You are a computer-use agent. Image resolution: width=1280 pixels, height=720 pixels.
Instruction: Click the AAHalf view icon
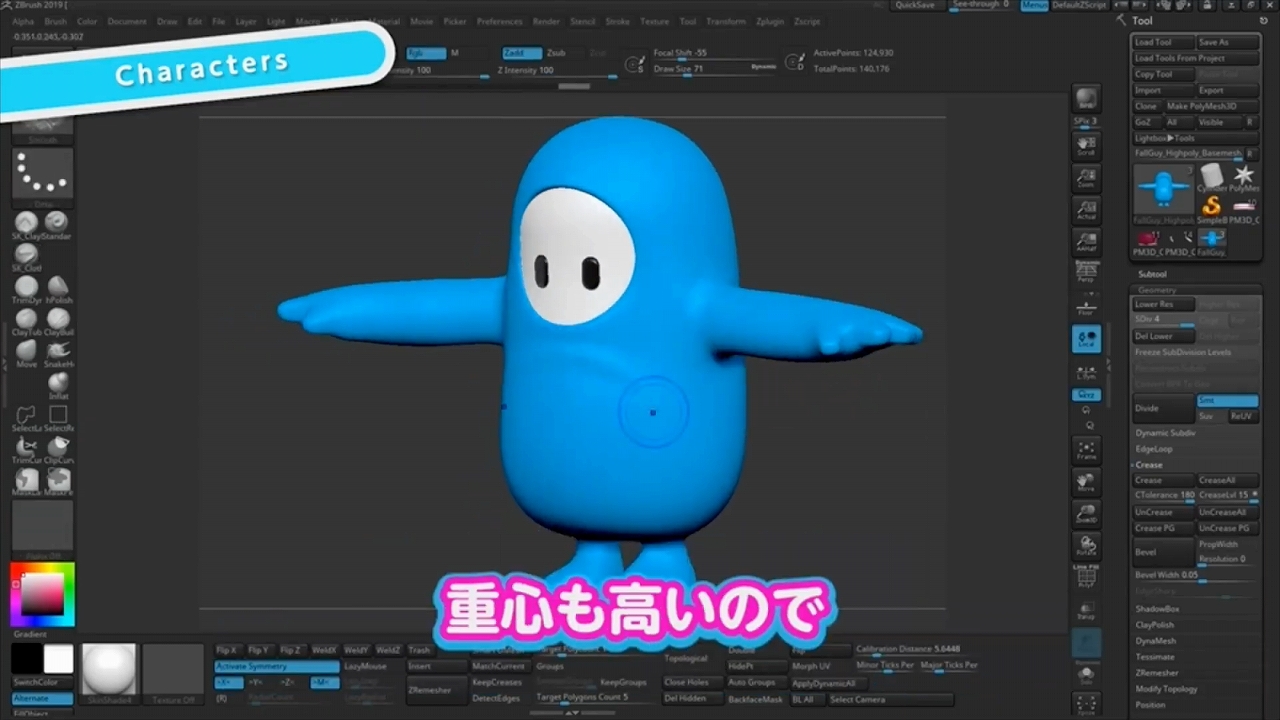(x=1086, y=241)
